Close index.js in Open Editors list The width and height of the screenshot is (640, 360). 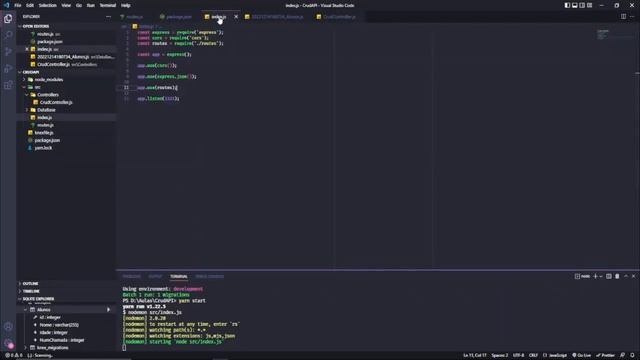click(27, 49)
